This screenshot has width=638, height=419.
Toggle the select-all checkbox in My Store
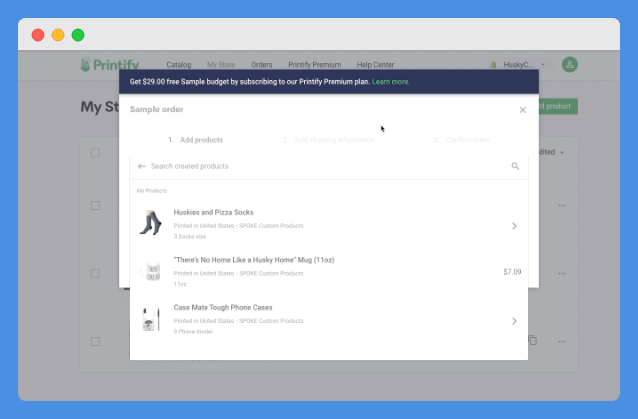[x=95, y=153]
